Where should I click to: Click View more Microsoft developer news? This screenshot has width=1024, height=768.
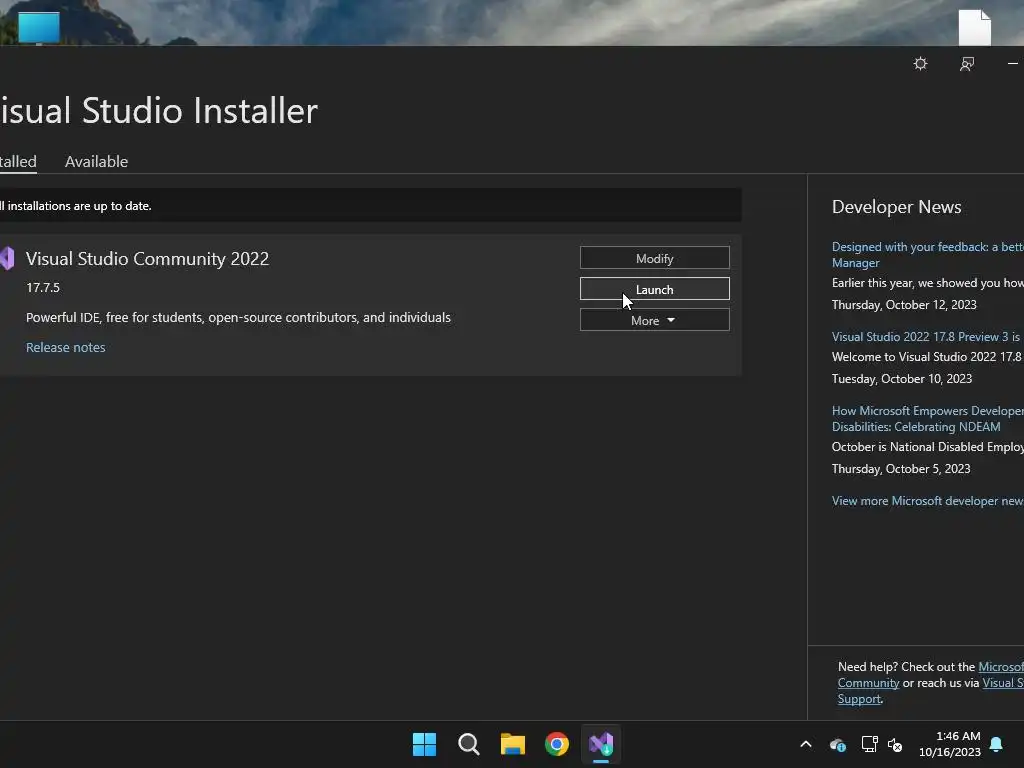coord(927,501)
